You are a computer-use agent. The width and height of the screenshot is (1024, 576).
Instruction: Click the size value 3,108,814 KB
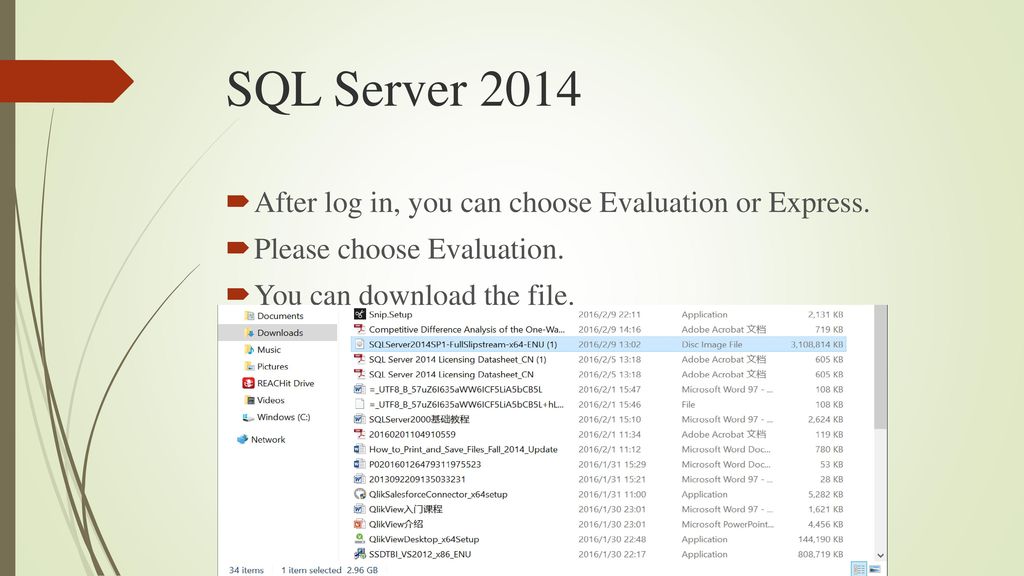(x=816, y=344)
